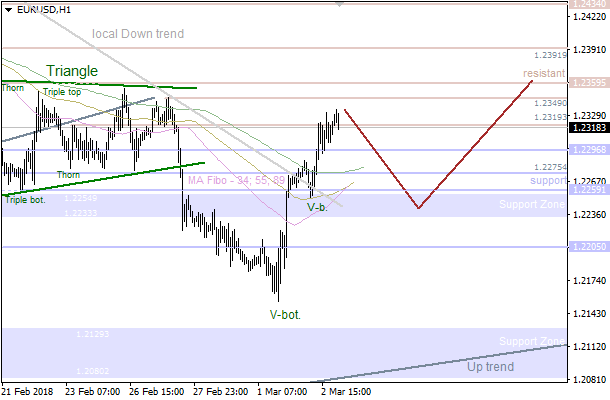The image size is (610, 400).
Task: Select the 'MA Fibo - 34; 55; 89' label
Action: point(236,181)
